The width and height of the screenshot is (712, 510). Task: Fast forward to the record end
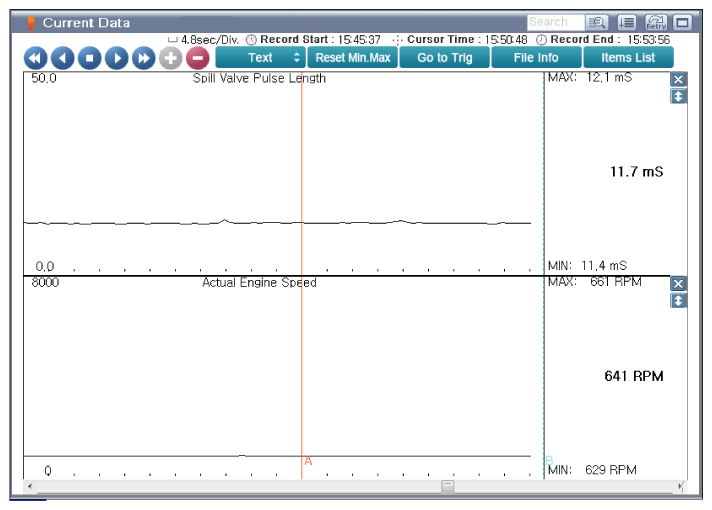point(144,58)
